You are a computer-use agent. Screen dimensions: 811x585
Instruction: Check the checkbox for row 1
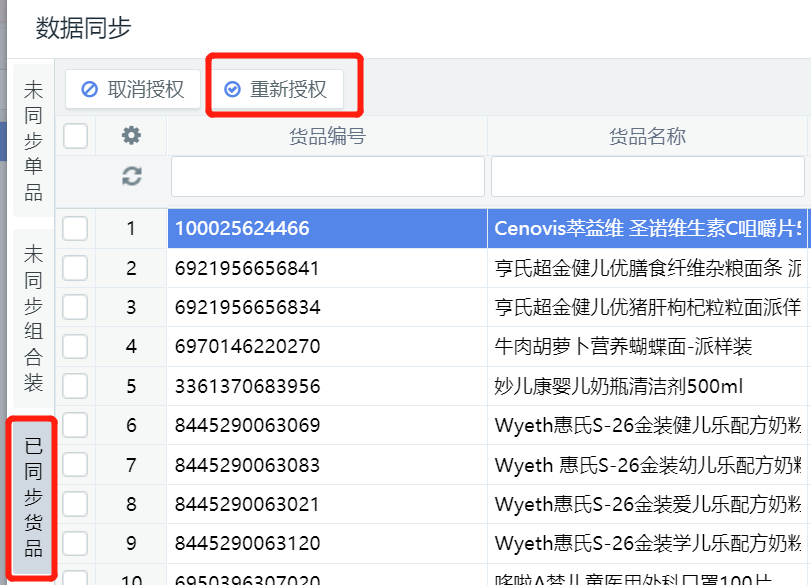click(76, 228)
